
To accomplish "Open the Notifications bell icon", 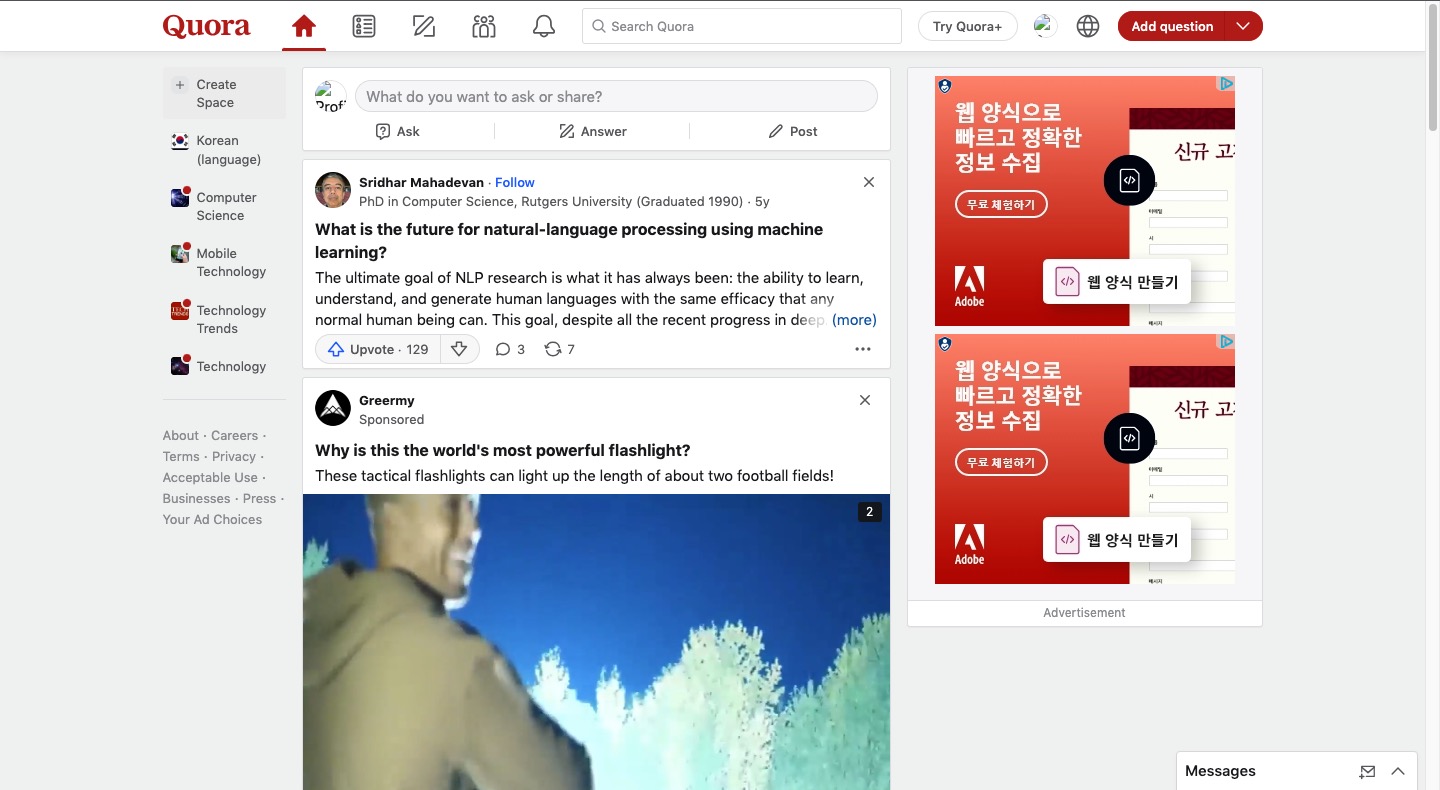I will pyautogui.click(x=544, y=26).
